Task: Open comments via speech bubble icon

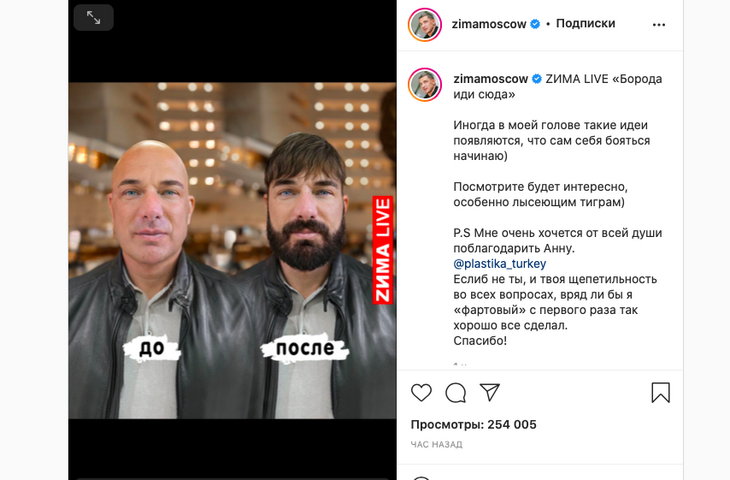Action: coord(455,392)
